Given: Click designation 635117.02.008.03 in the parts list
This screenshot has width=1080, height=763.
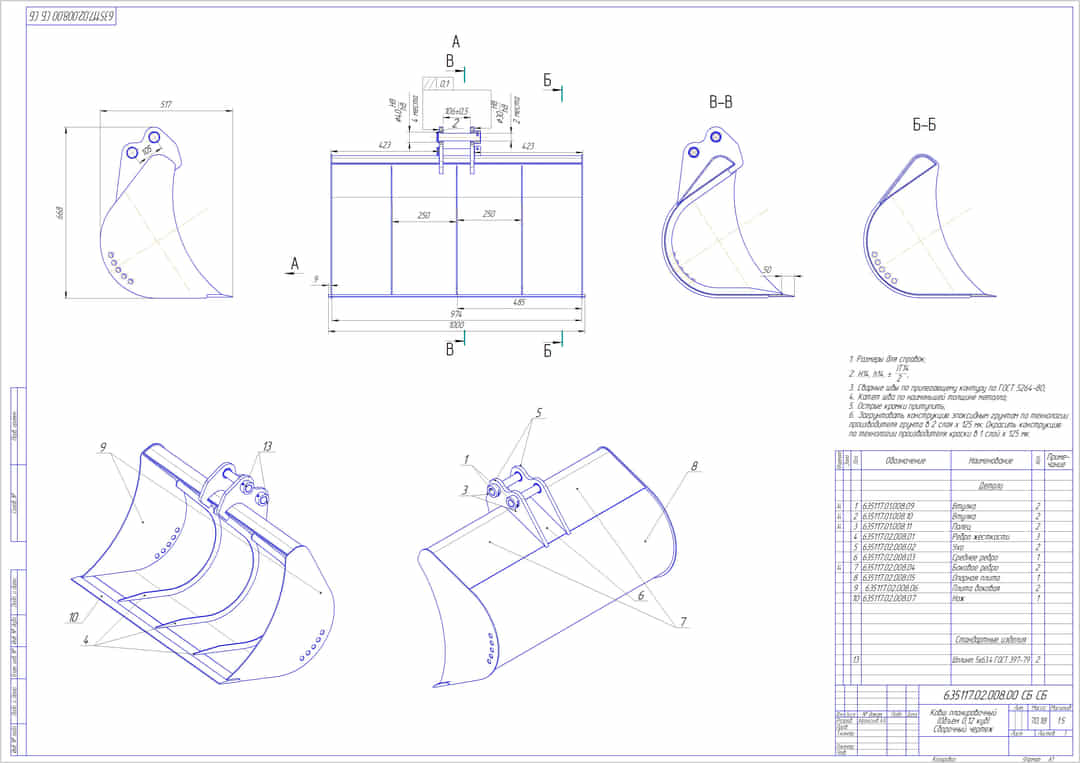Looking at the screenshot, I should pyautogui.click(x=889, y=558).
